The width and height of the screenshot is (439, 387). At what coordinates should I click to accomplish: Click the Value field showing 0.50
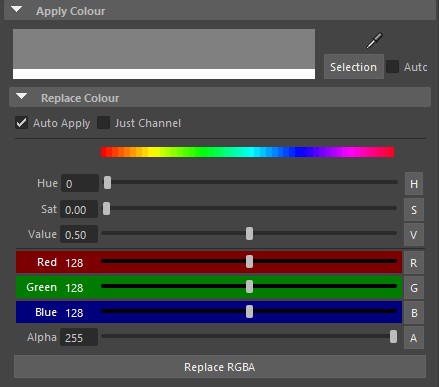click(79, 234)
